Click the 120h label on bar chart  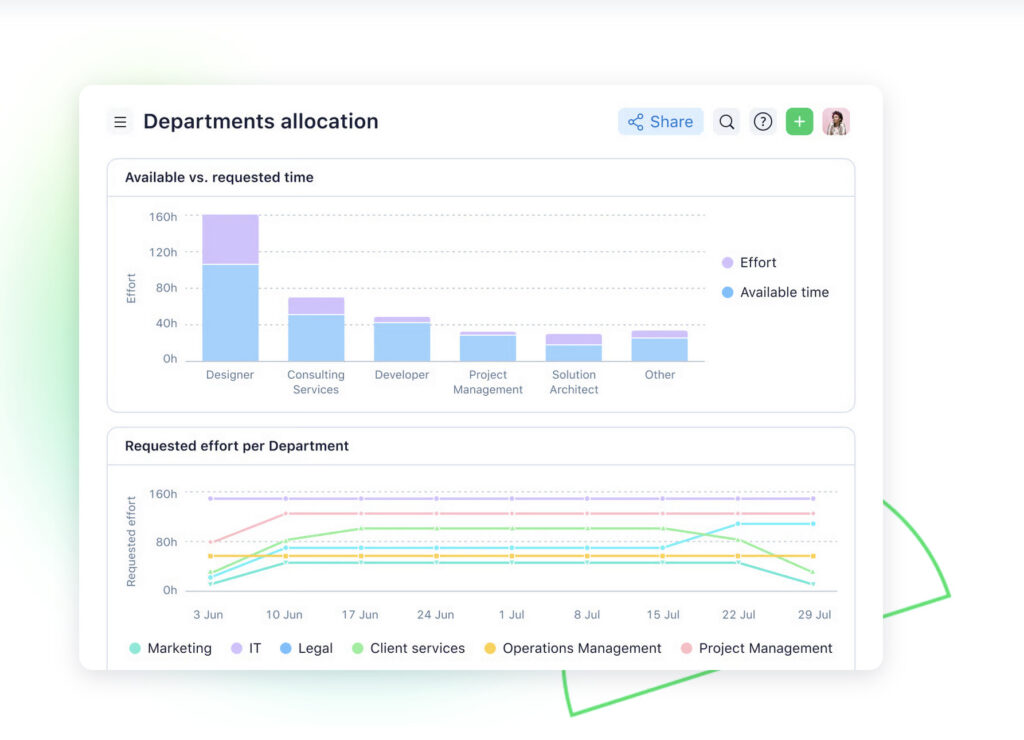[163, 252]
